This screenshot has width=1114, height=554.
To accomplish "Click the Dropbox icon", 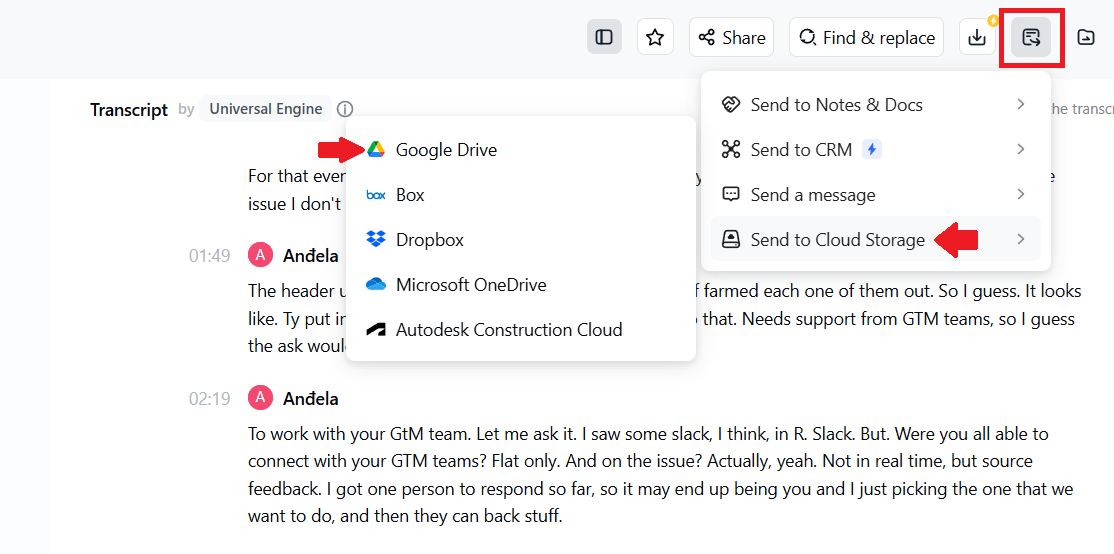I will click(376, 240).
